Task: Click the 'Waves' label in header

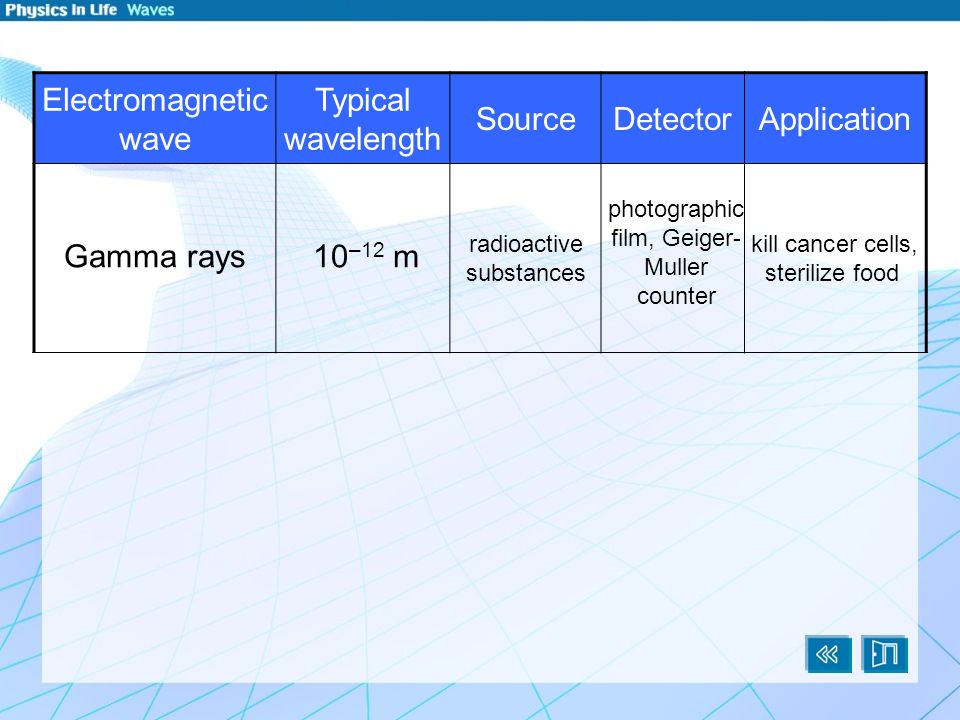Action: pyautogui.click(x=151, y=10)
